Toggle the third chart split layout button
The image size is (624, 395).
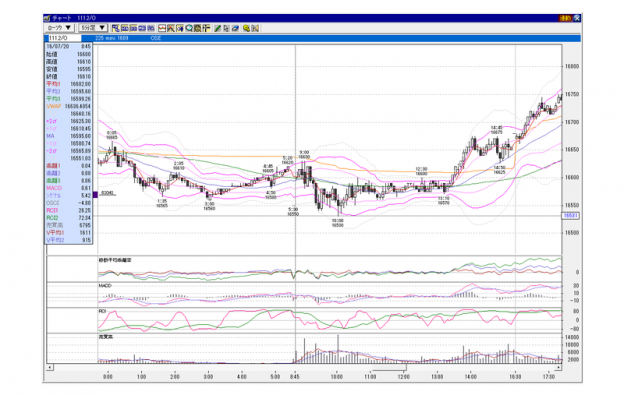[x=133, y=28]
